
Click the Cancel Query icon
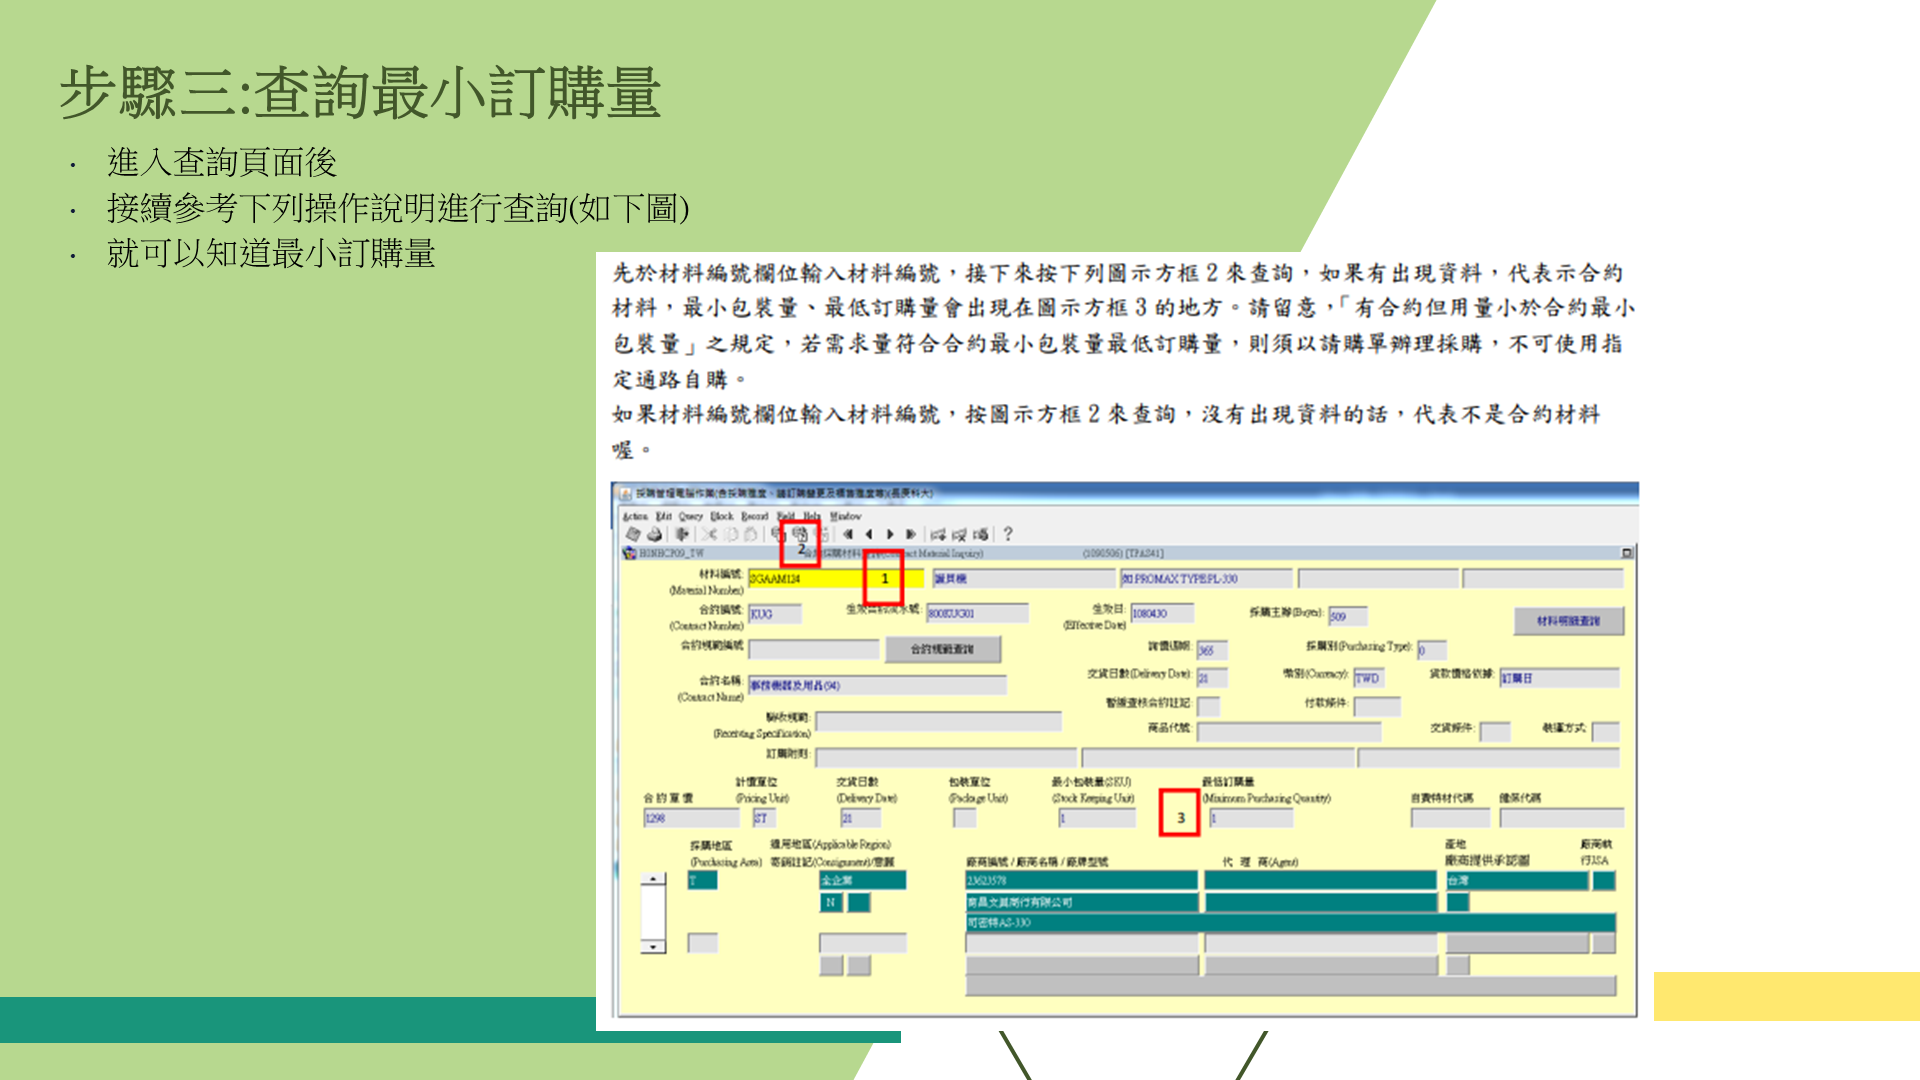click(821, 534)
